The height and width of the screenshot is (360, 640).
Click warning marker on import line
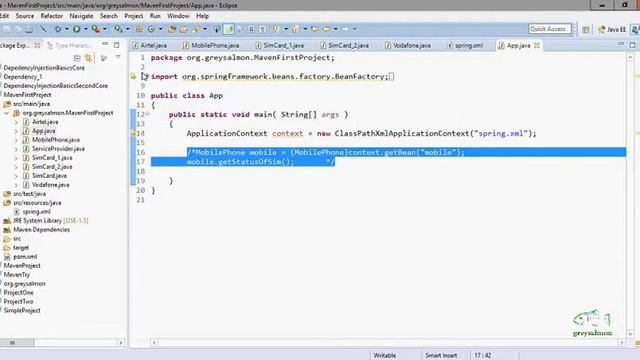pos(133,76)
